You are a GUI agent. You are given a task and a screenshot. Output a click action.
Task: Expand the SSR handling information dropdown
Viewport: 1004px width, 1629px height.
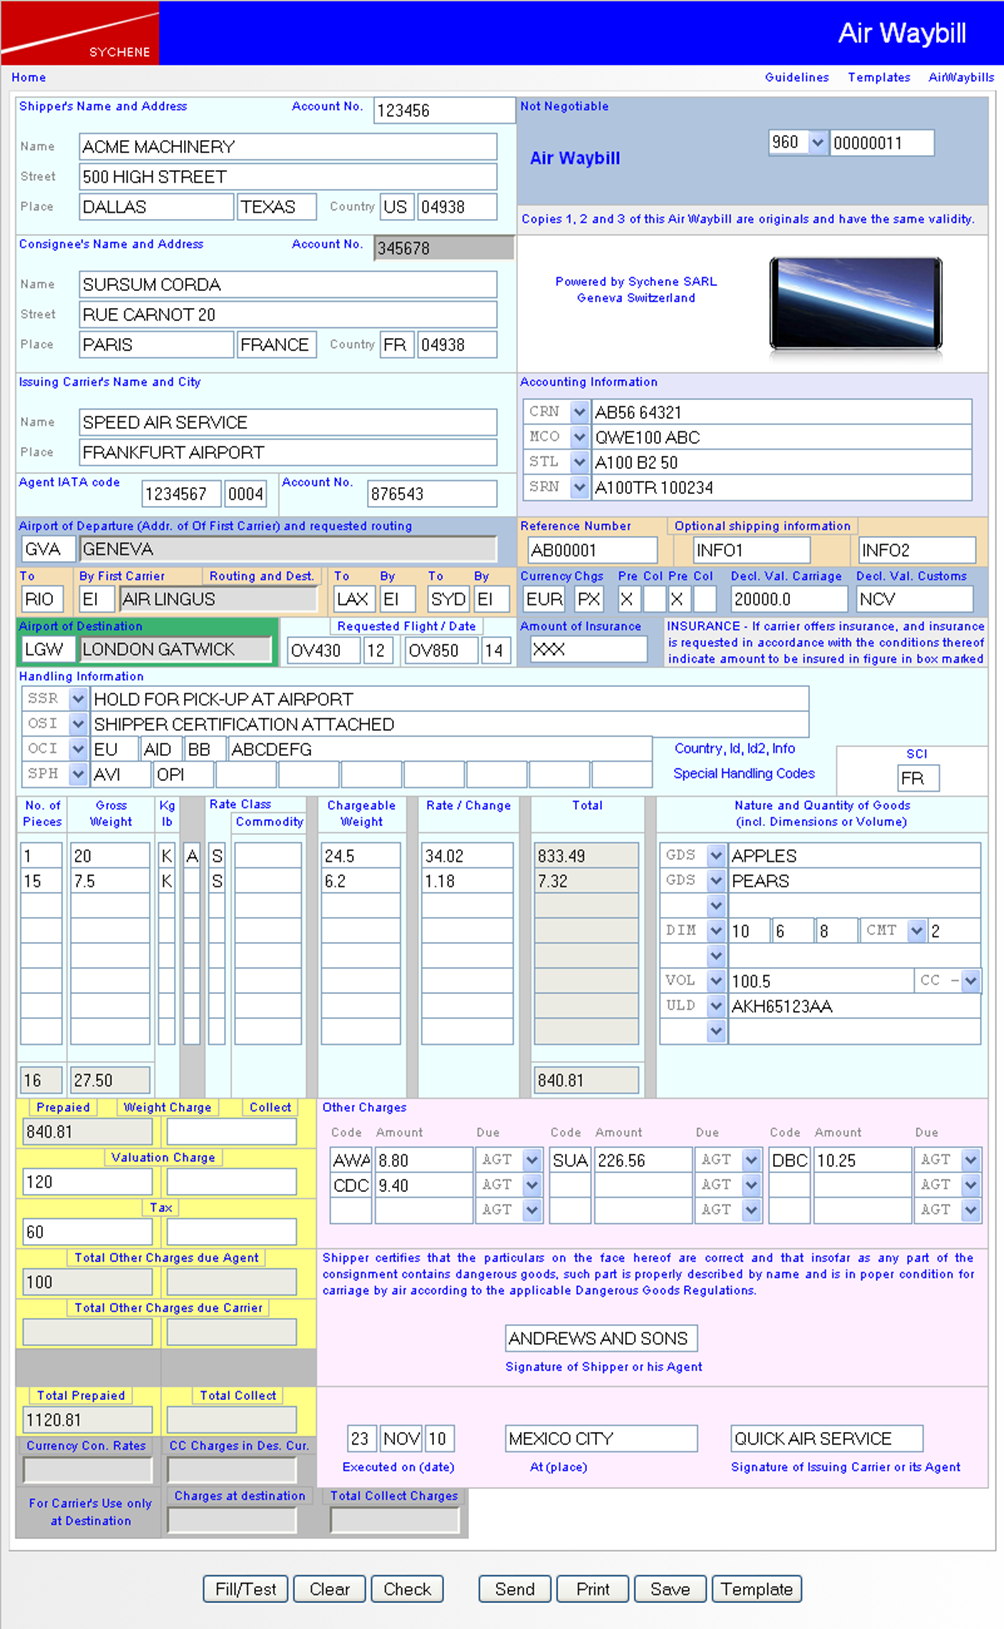point(77,698)
